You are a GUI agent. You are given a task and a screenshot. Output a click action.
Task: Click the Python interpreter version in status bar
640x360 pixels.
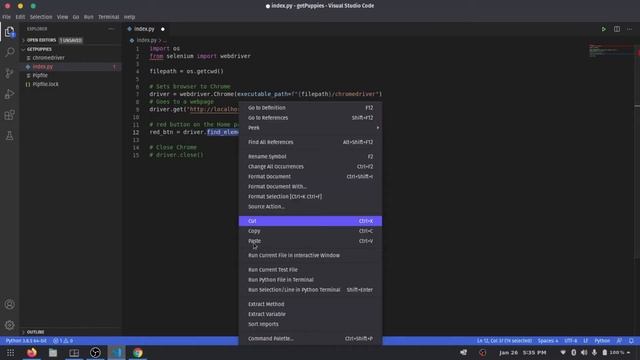point(26,341)
